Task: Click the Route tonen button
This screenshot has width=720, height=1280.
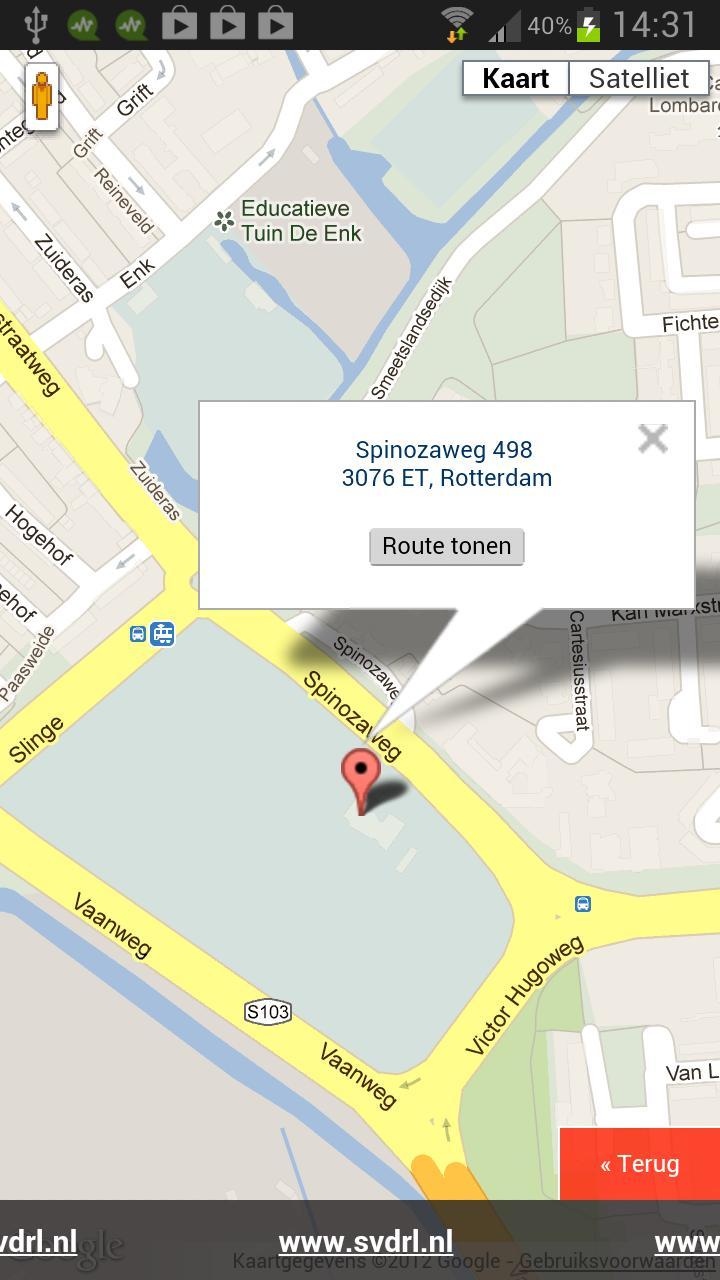Action: click(x=447, y=546)
